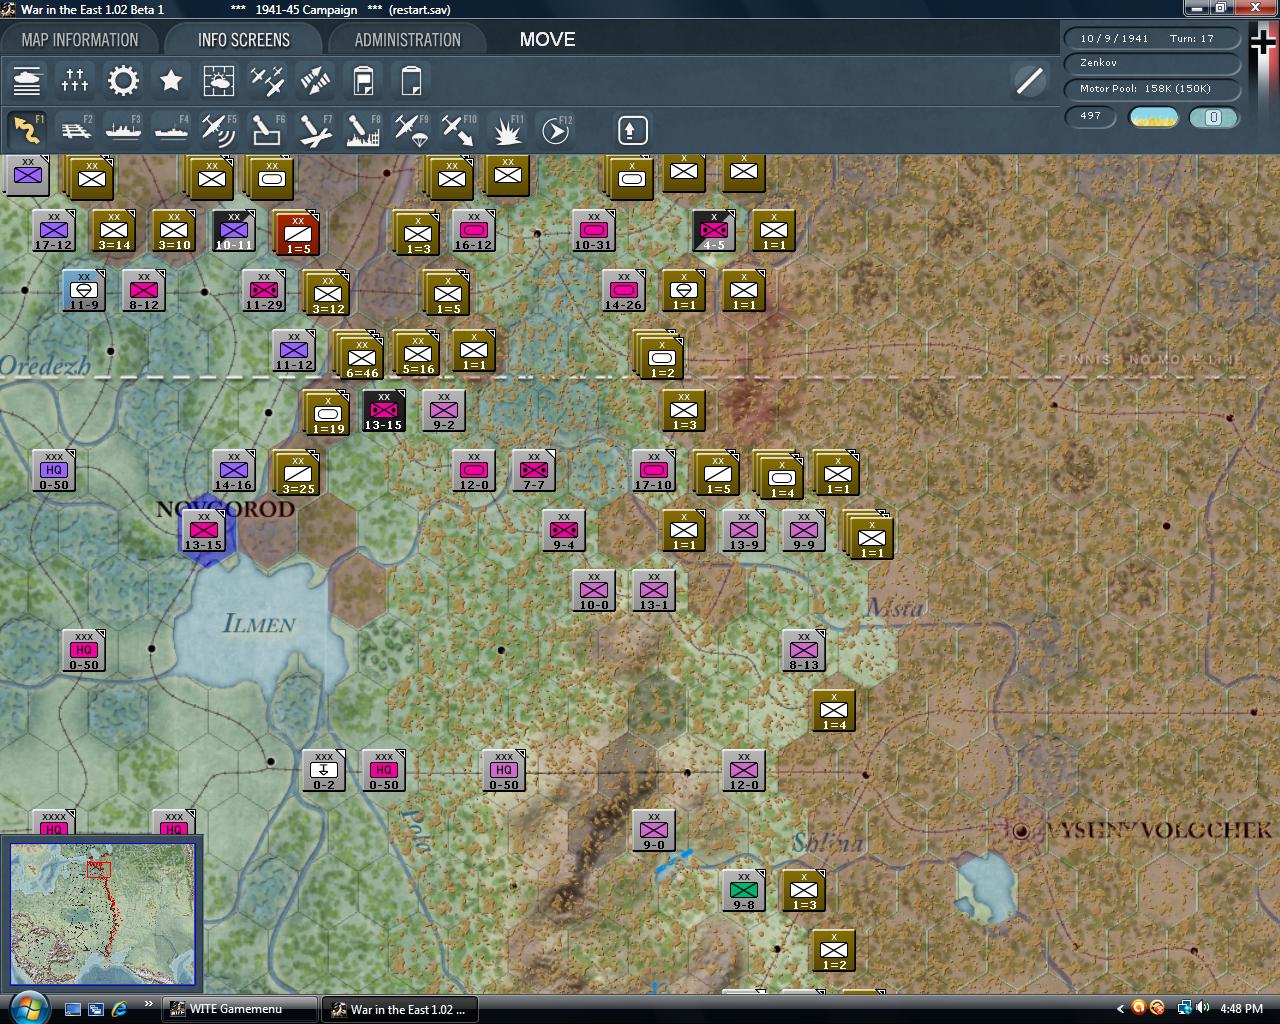Viewport: 1280px width, 1024px height.
Task: Click the boxed up-arrow toolbar button
Action: coord(632,130)
